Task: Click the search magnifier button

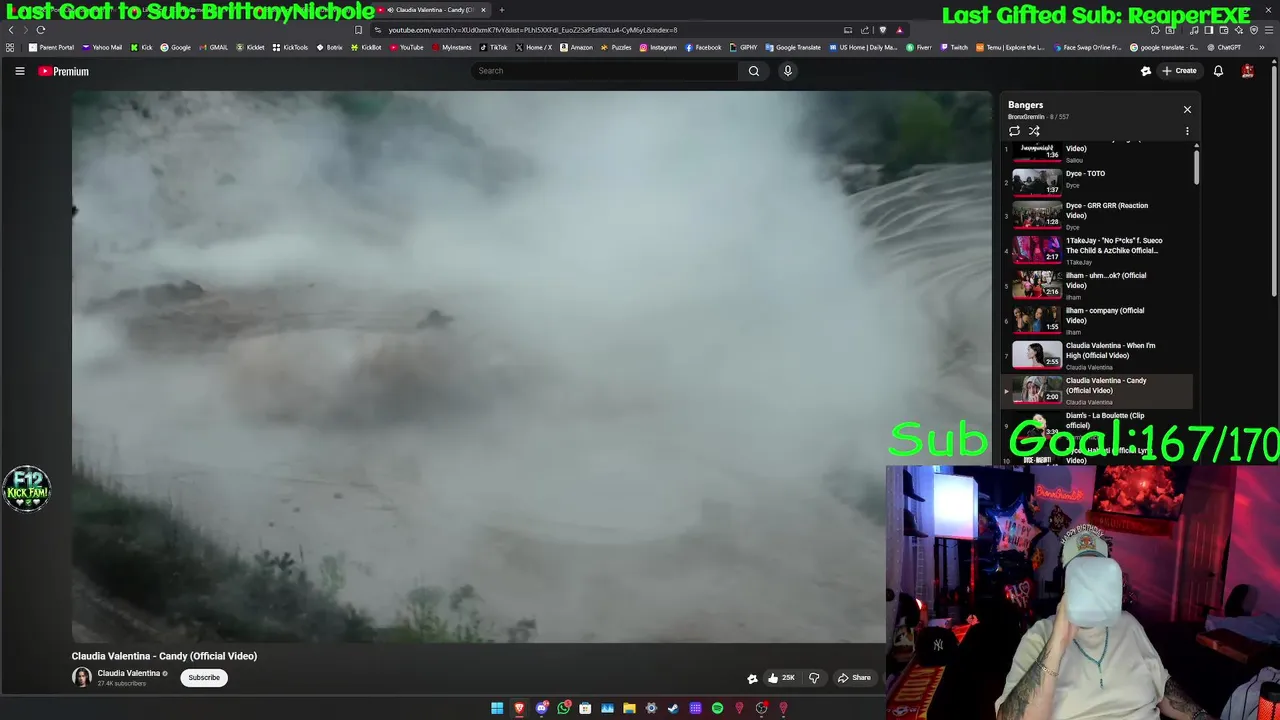Action: coord(754,71)
